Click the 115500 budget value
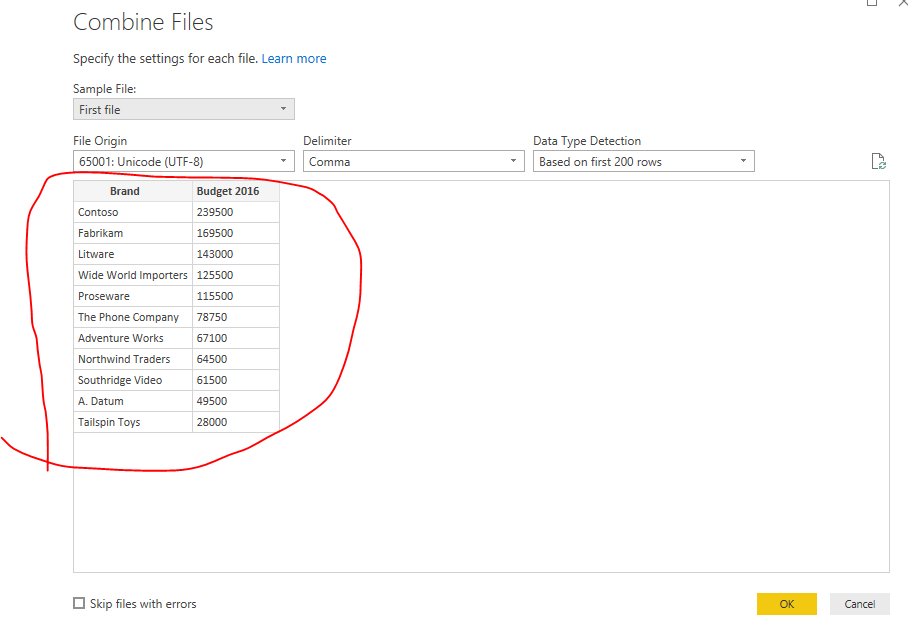Image resolution: width=908 pixels, height=633 pixels. coord(236,296)
